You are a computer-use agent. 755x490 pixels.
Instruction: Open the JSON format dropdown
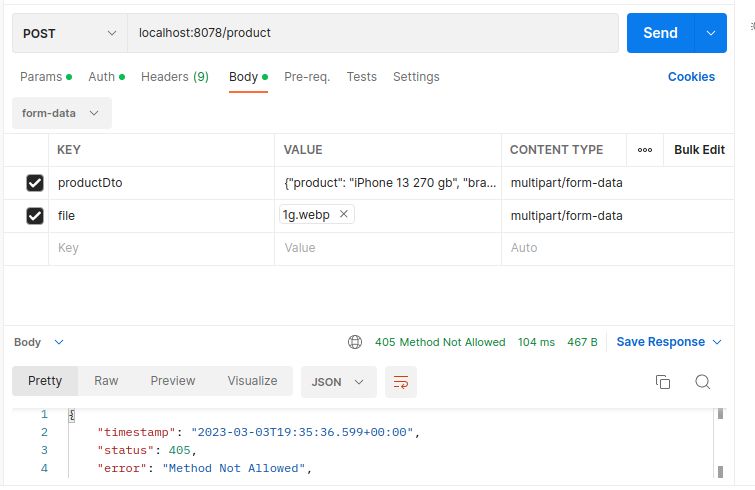click(x=338, y=382)
